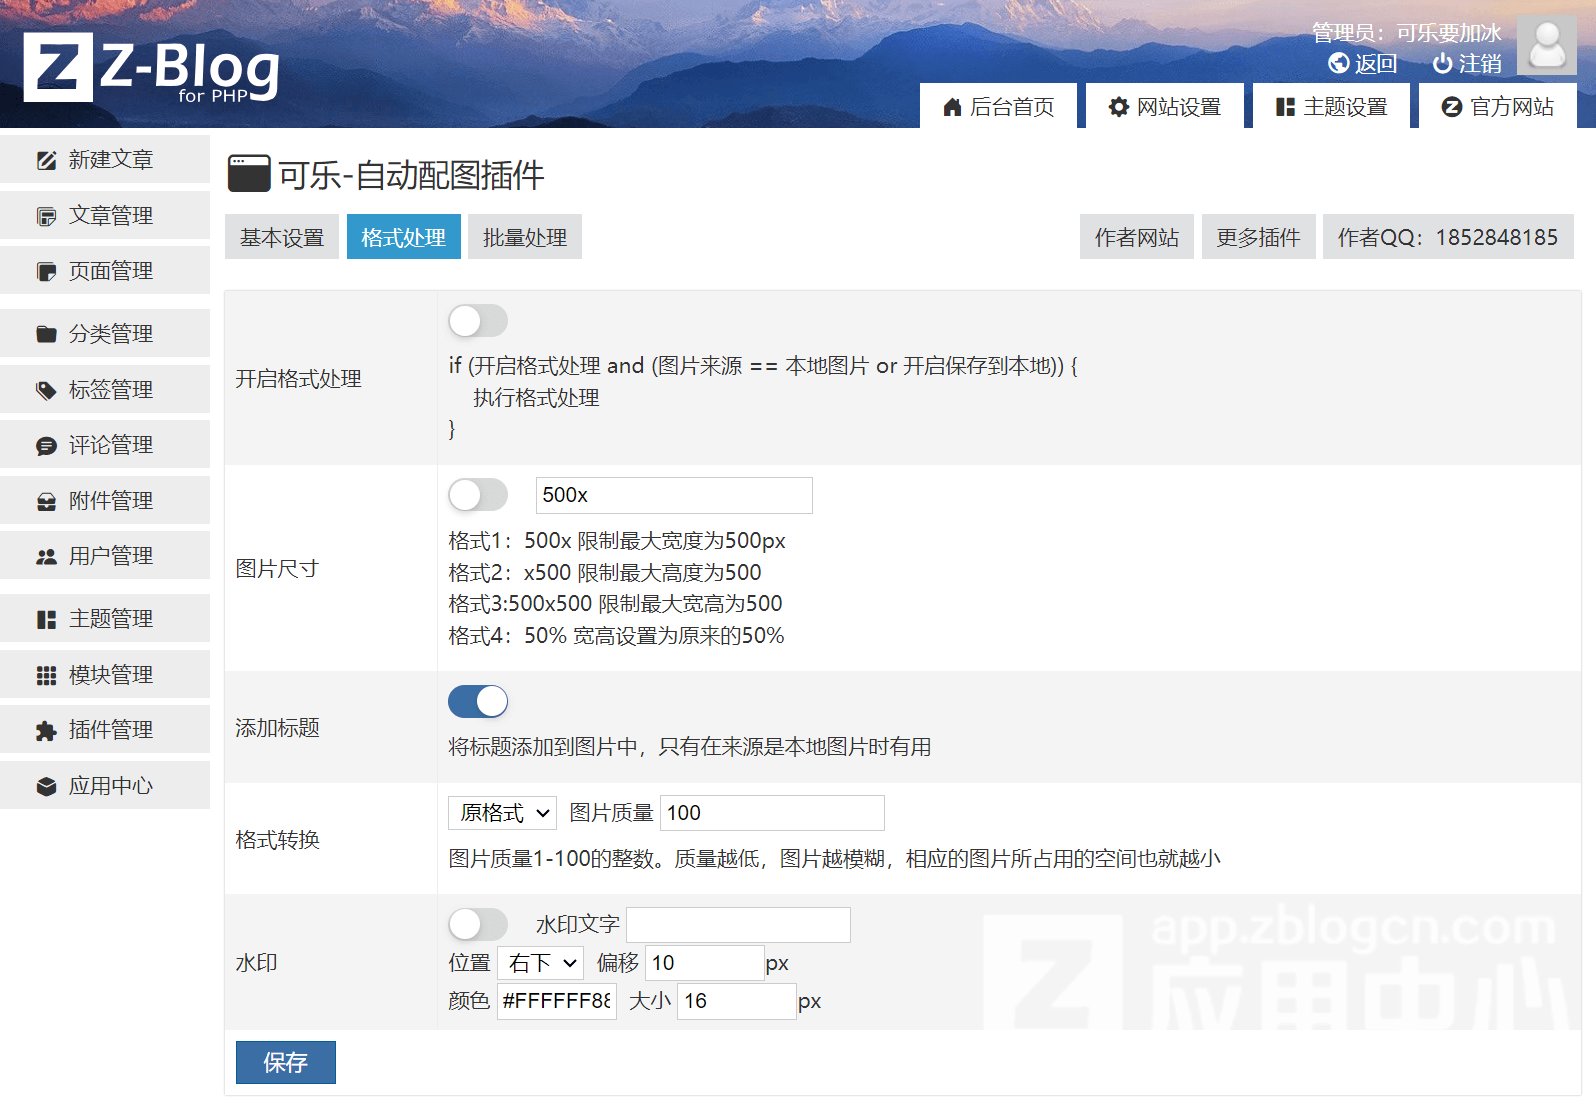The image size is (1596, 1105).
Task: Open 标签管理 in the sidebar
Action: [x=105, y=389]
